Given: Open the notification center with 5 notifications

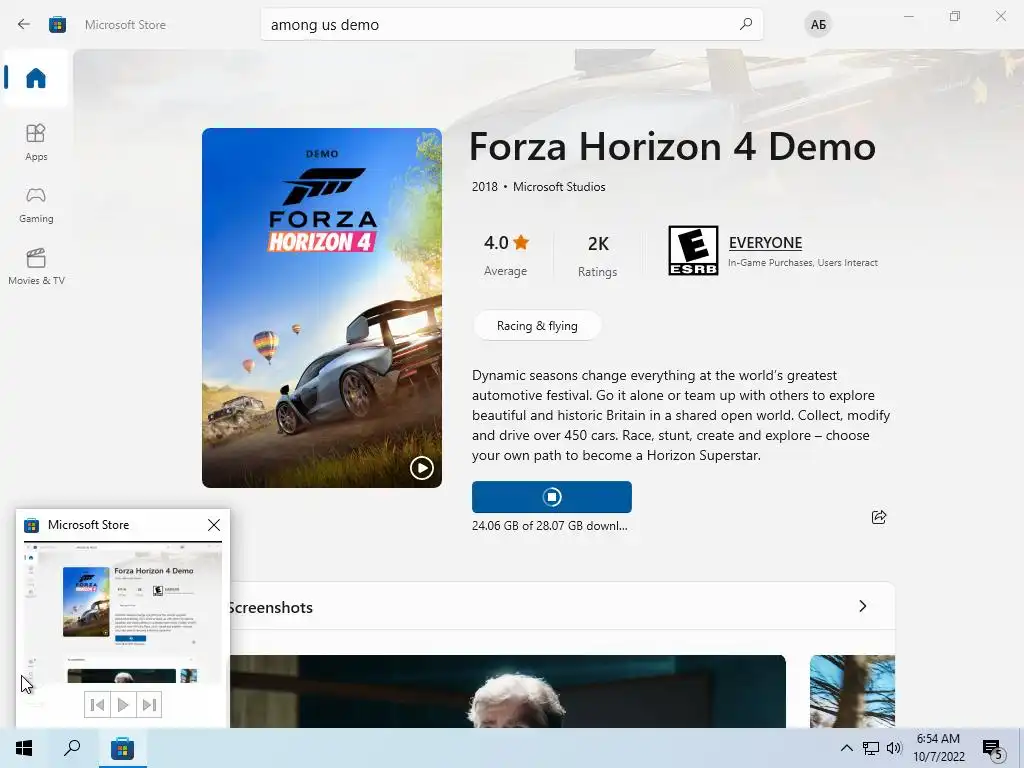Looking at the screenshot, I should 993,749.
